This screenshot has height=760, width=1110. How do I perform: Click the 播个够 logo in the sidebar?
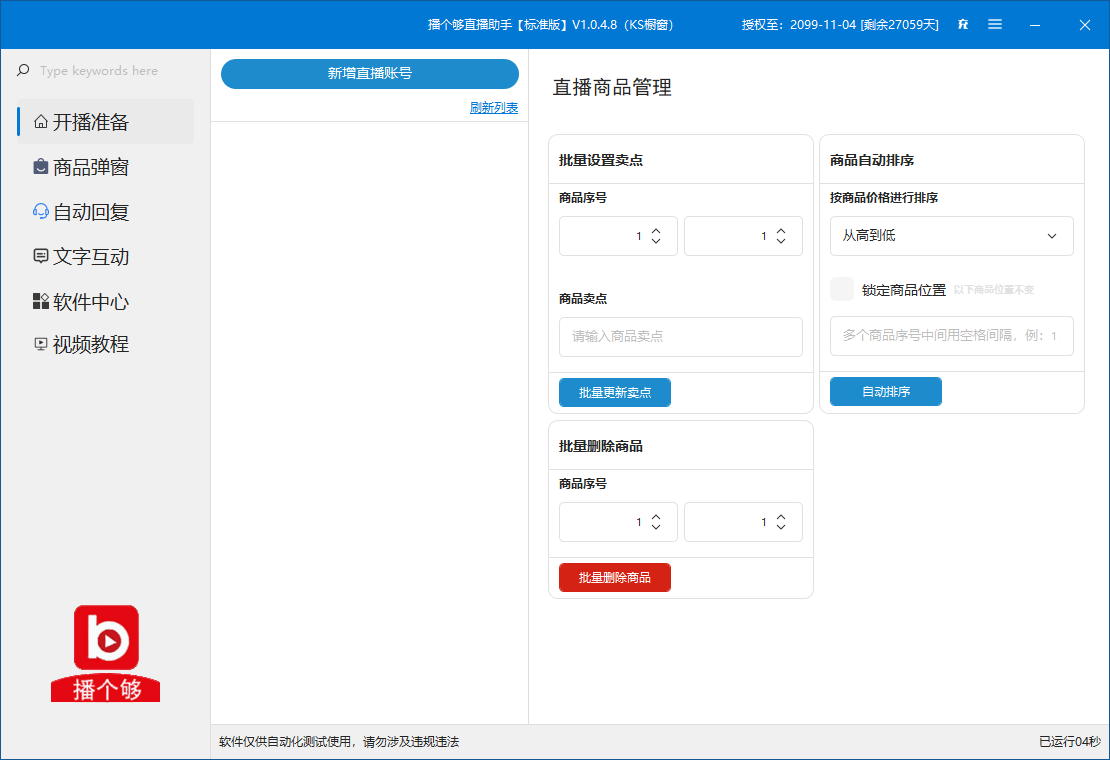(106, 652)
